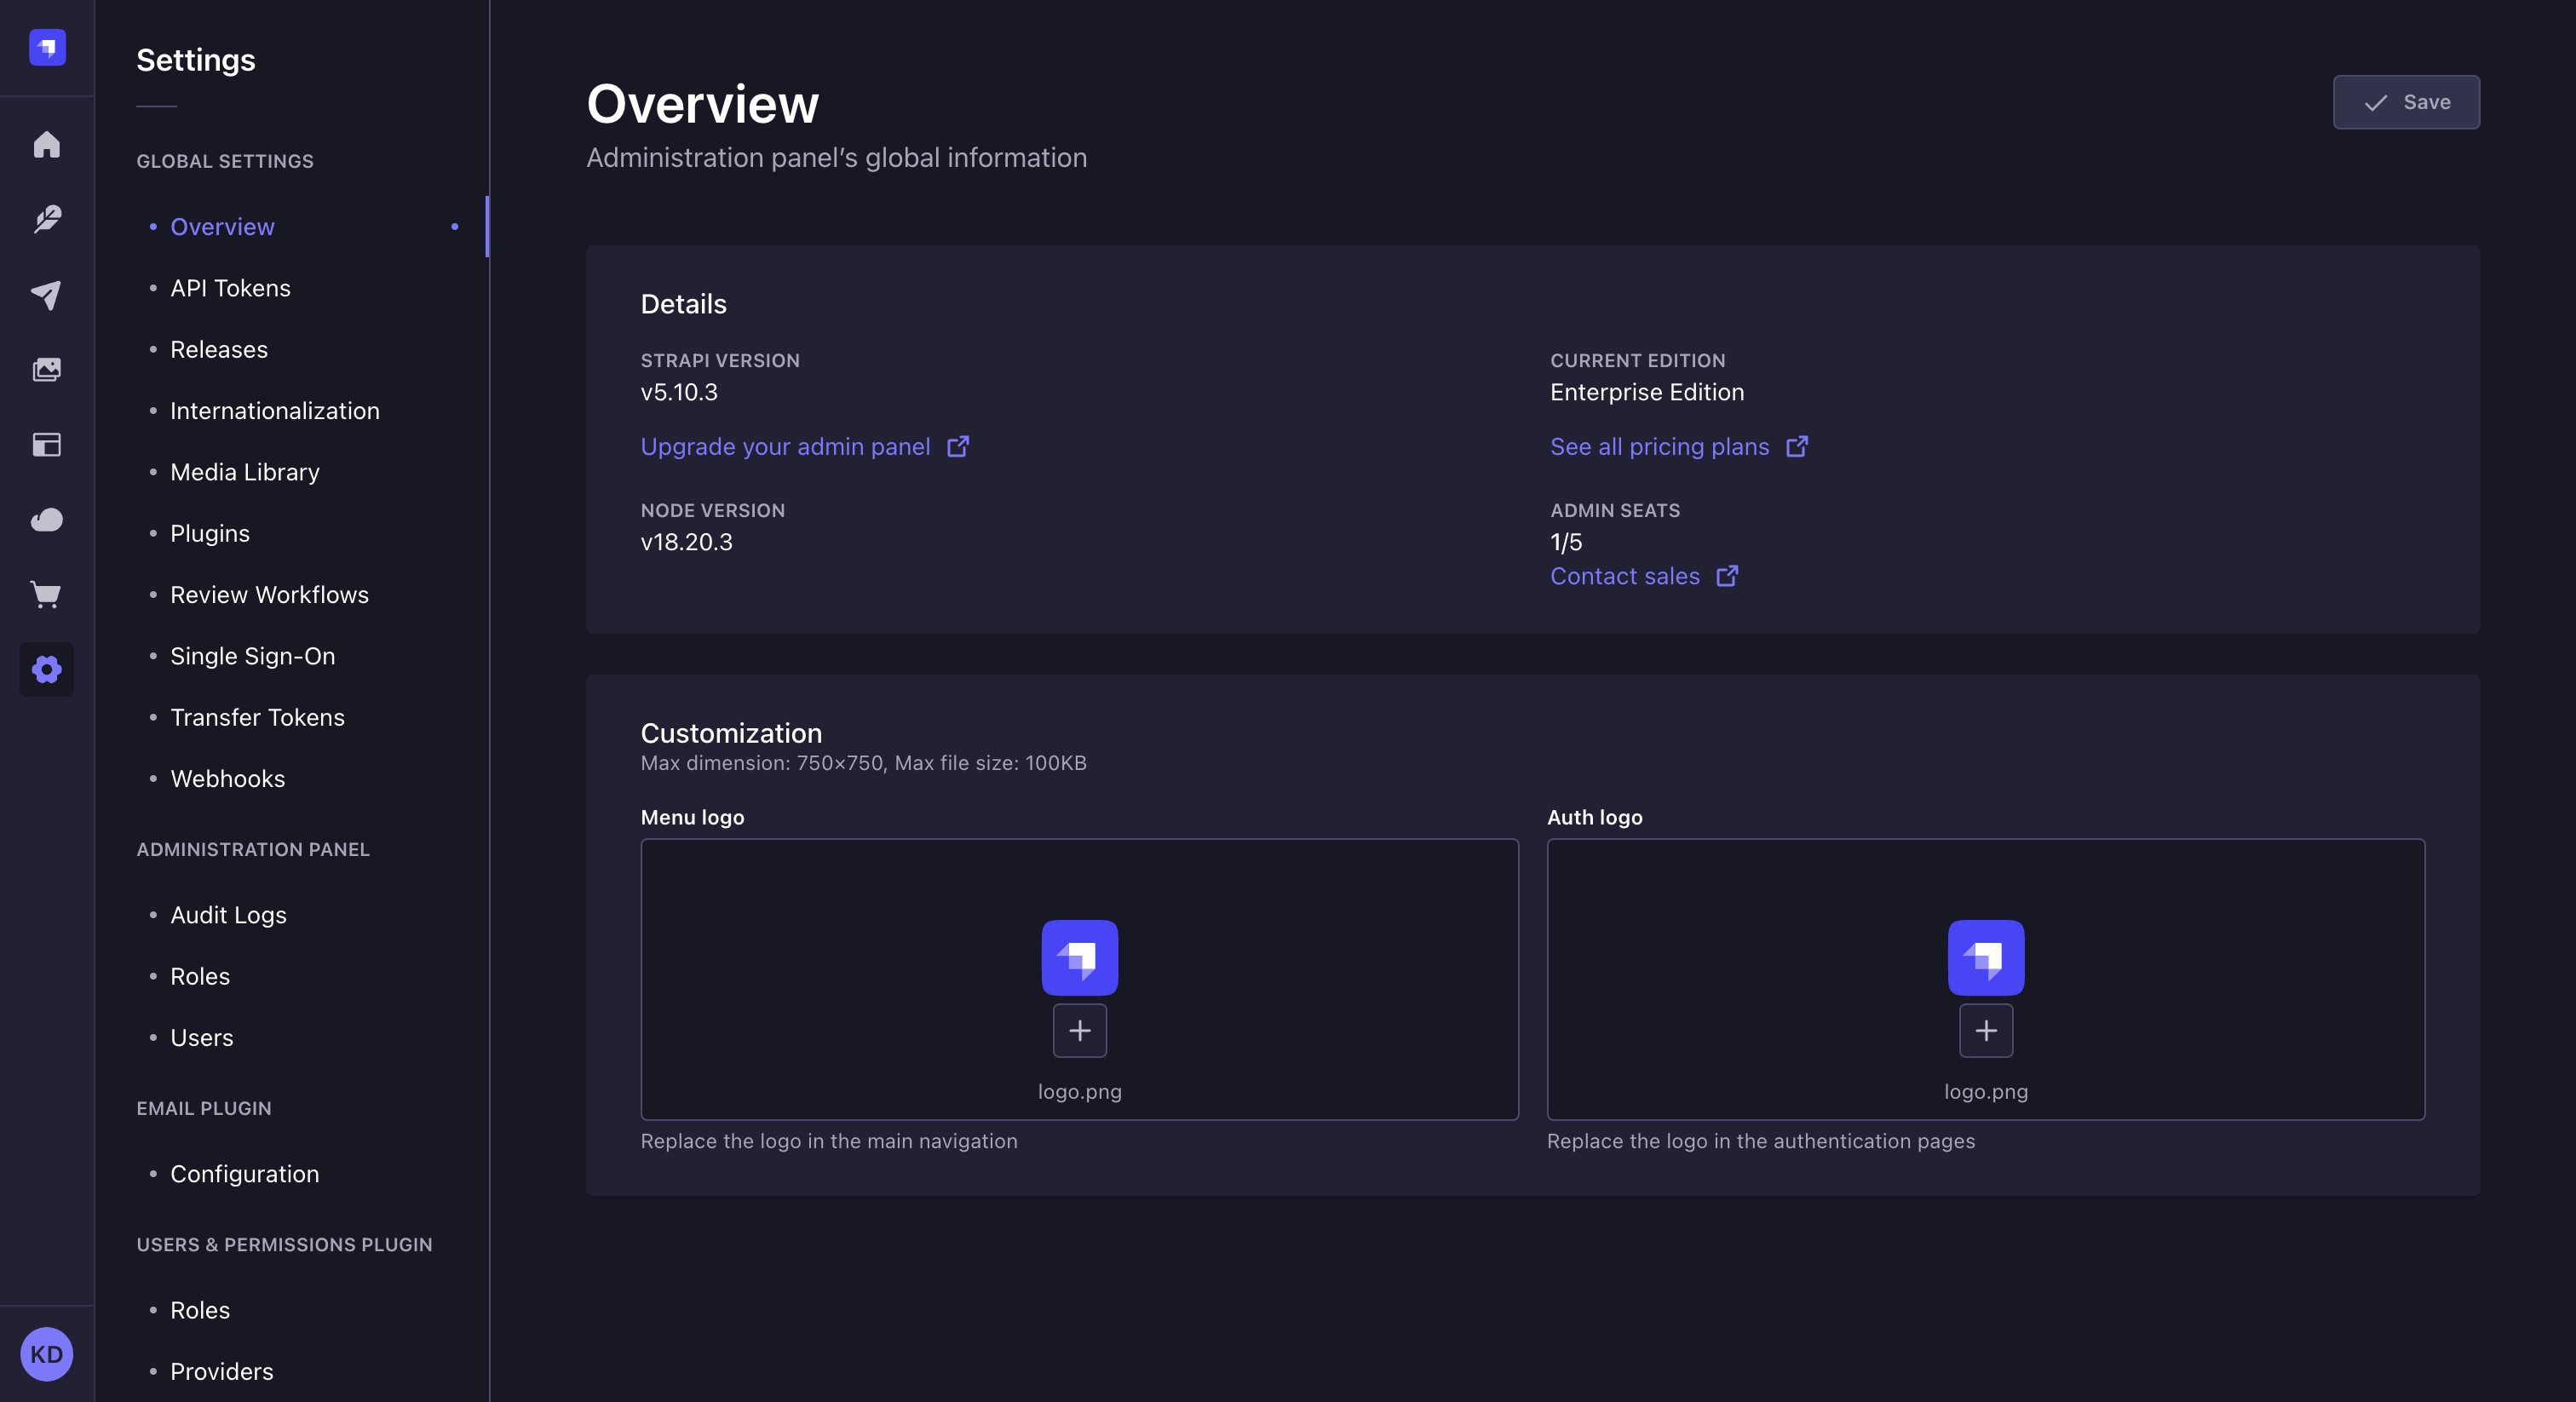Save the overview settings

click(2406, 102)
